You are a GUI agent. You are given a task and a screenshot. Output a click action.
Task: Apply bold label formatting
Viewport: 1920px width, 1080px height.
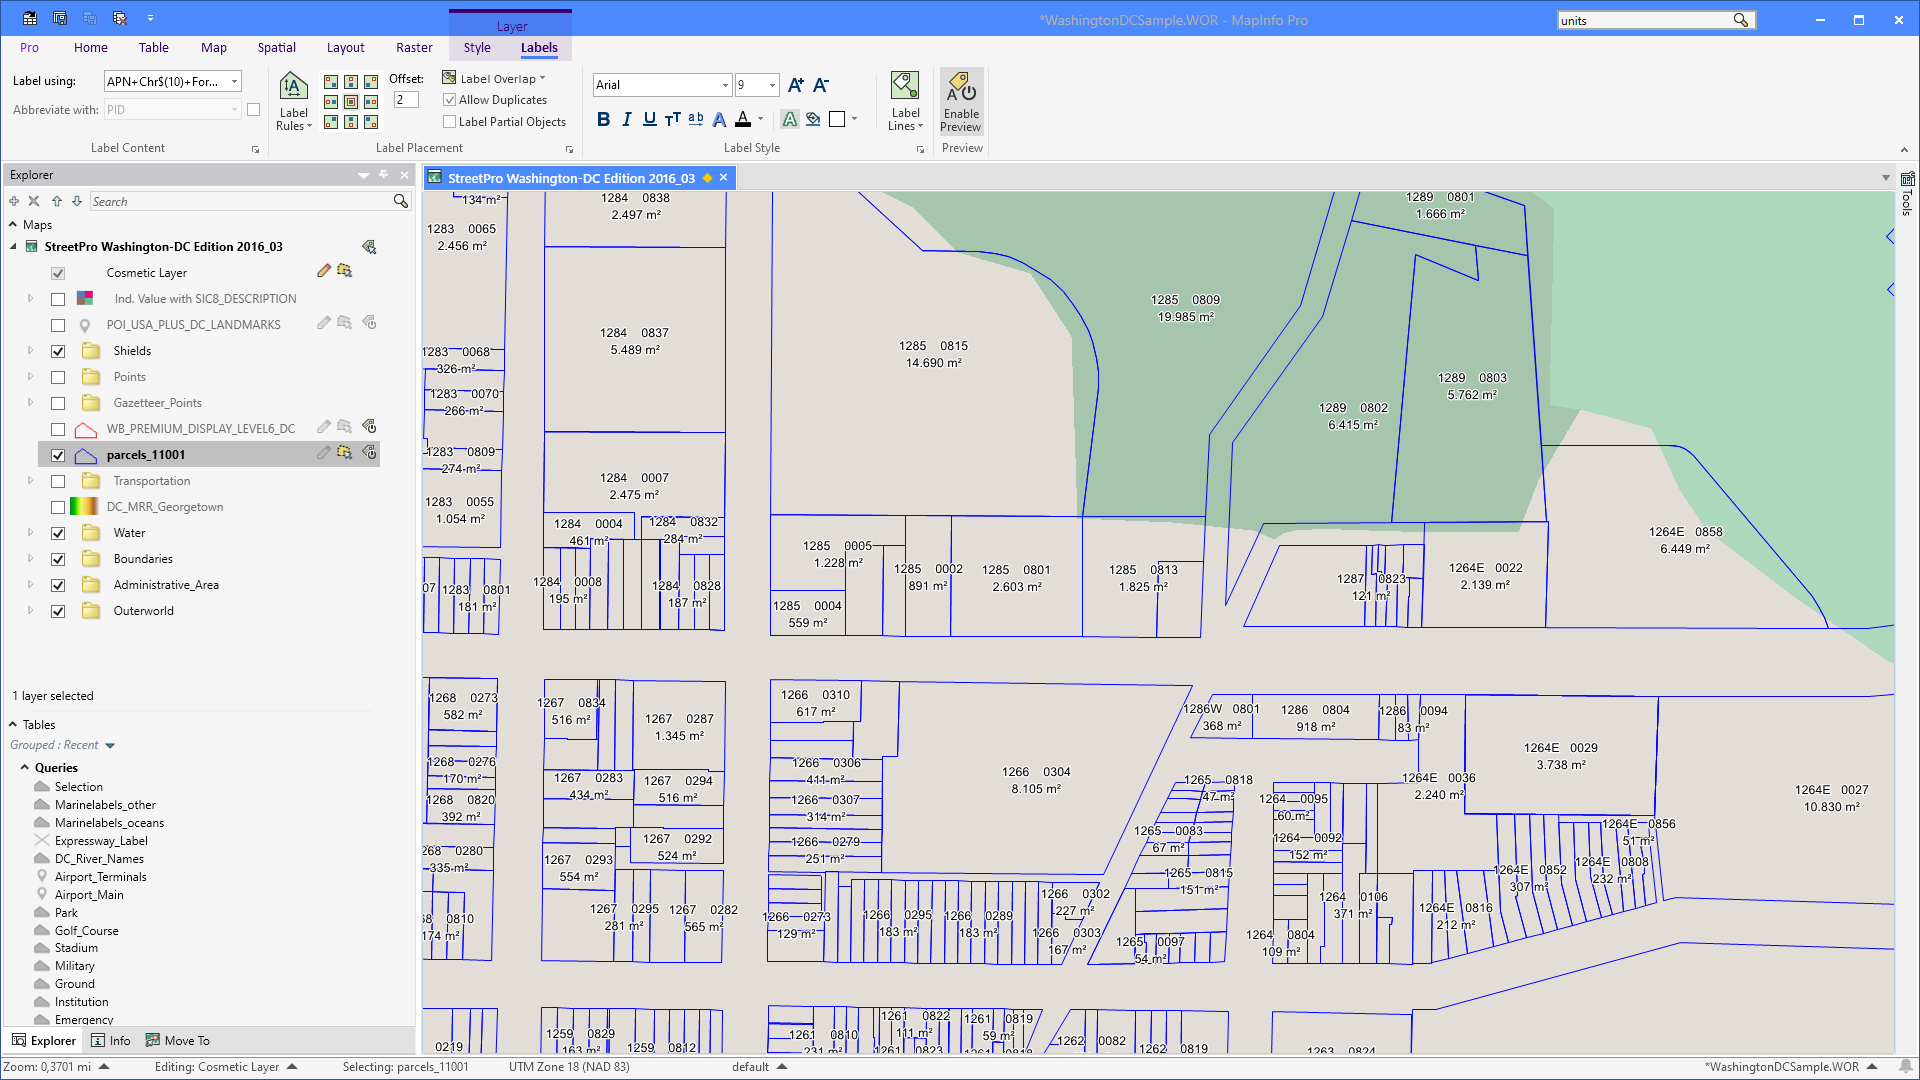[x=603, y=118]
